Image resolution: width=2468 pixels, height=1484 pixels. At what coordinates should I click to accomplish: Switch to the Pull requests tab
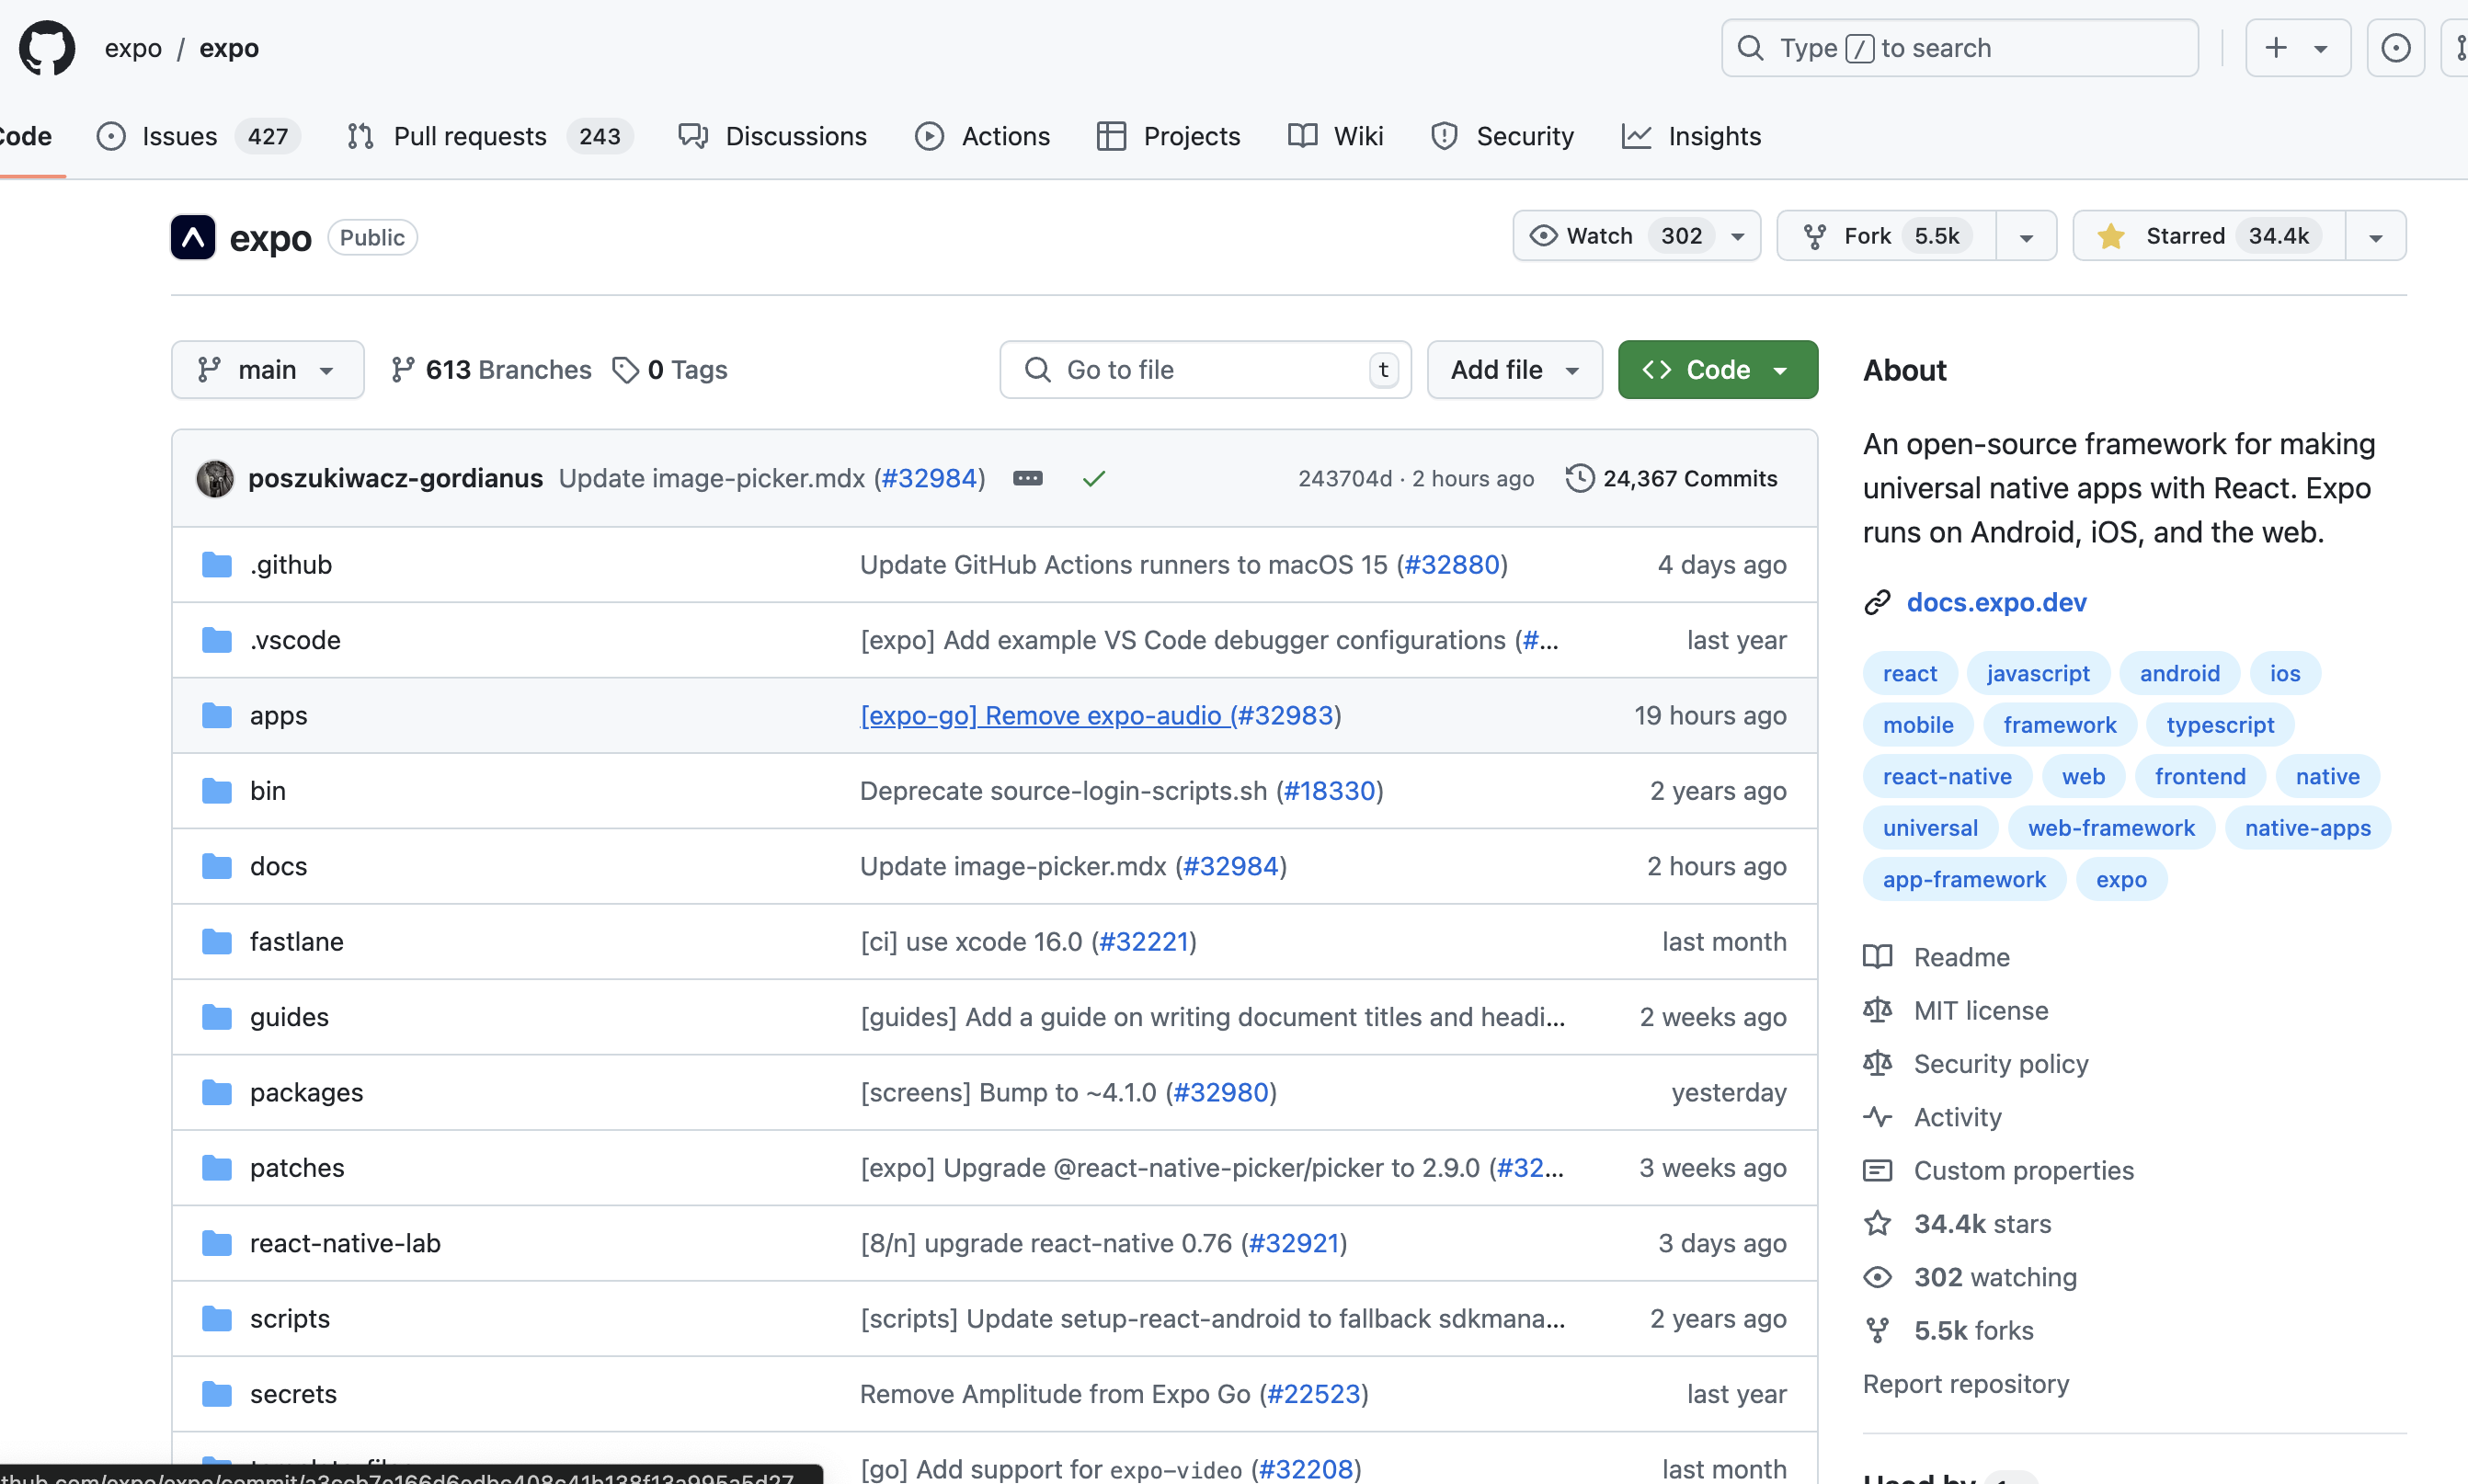pos(470,136)
